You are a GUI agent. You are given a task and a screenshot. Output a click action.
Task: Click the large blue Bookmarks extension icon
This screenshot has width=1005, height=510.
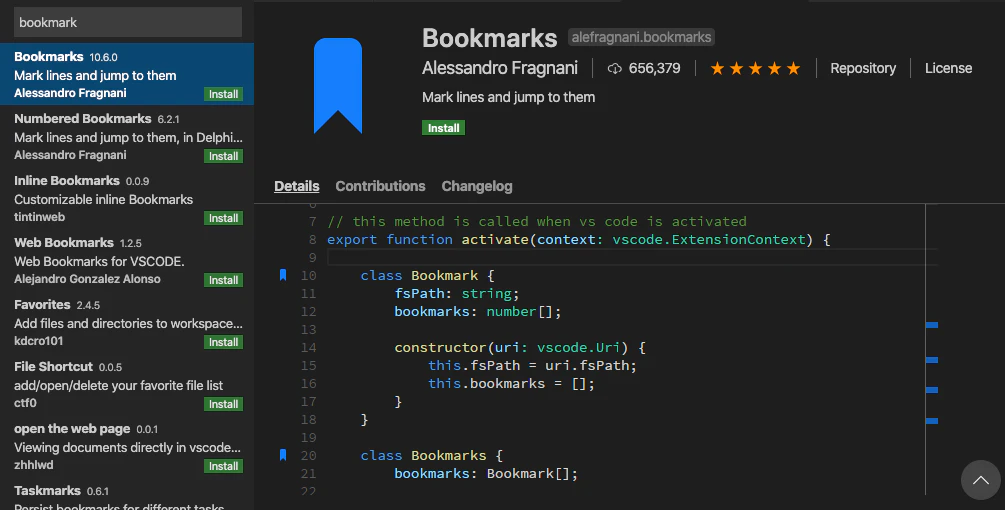pos(338,86)
